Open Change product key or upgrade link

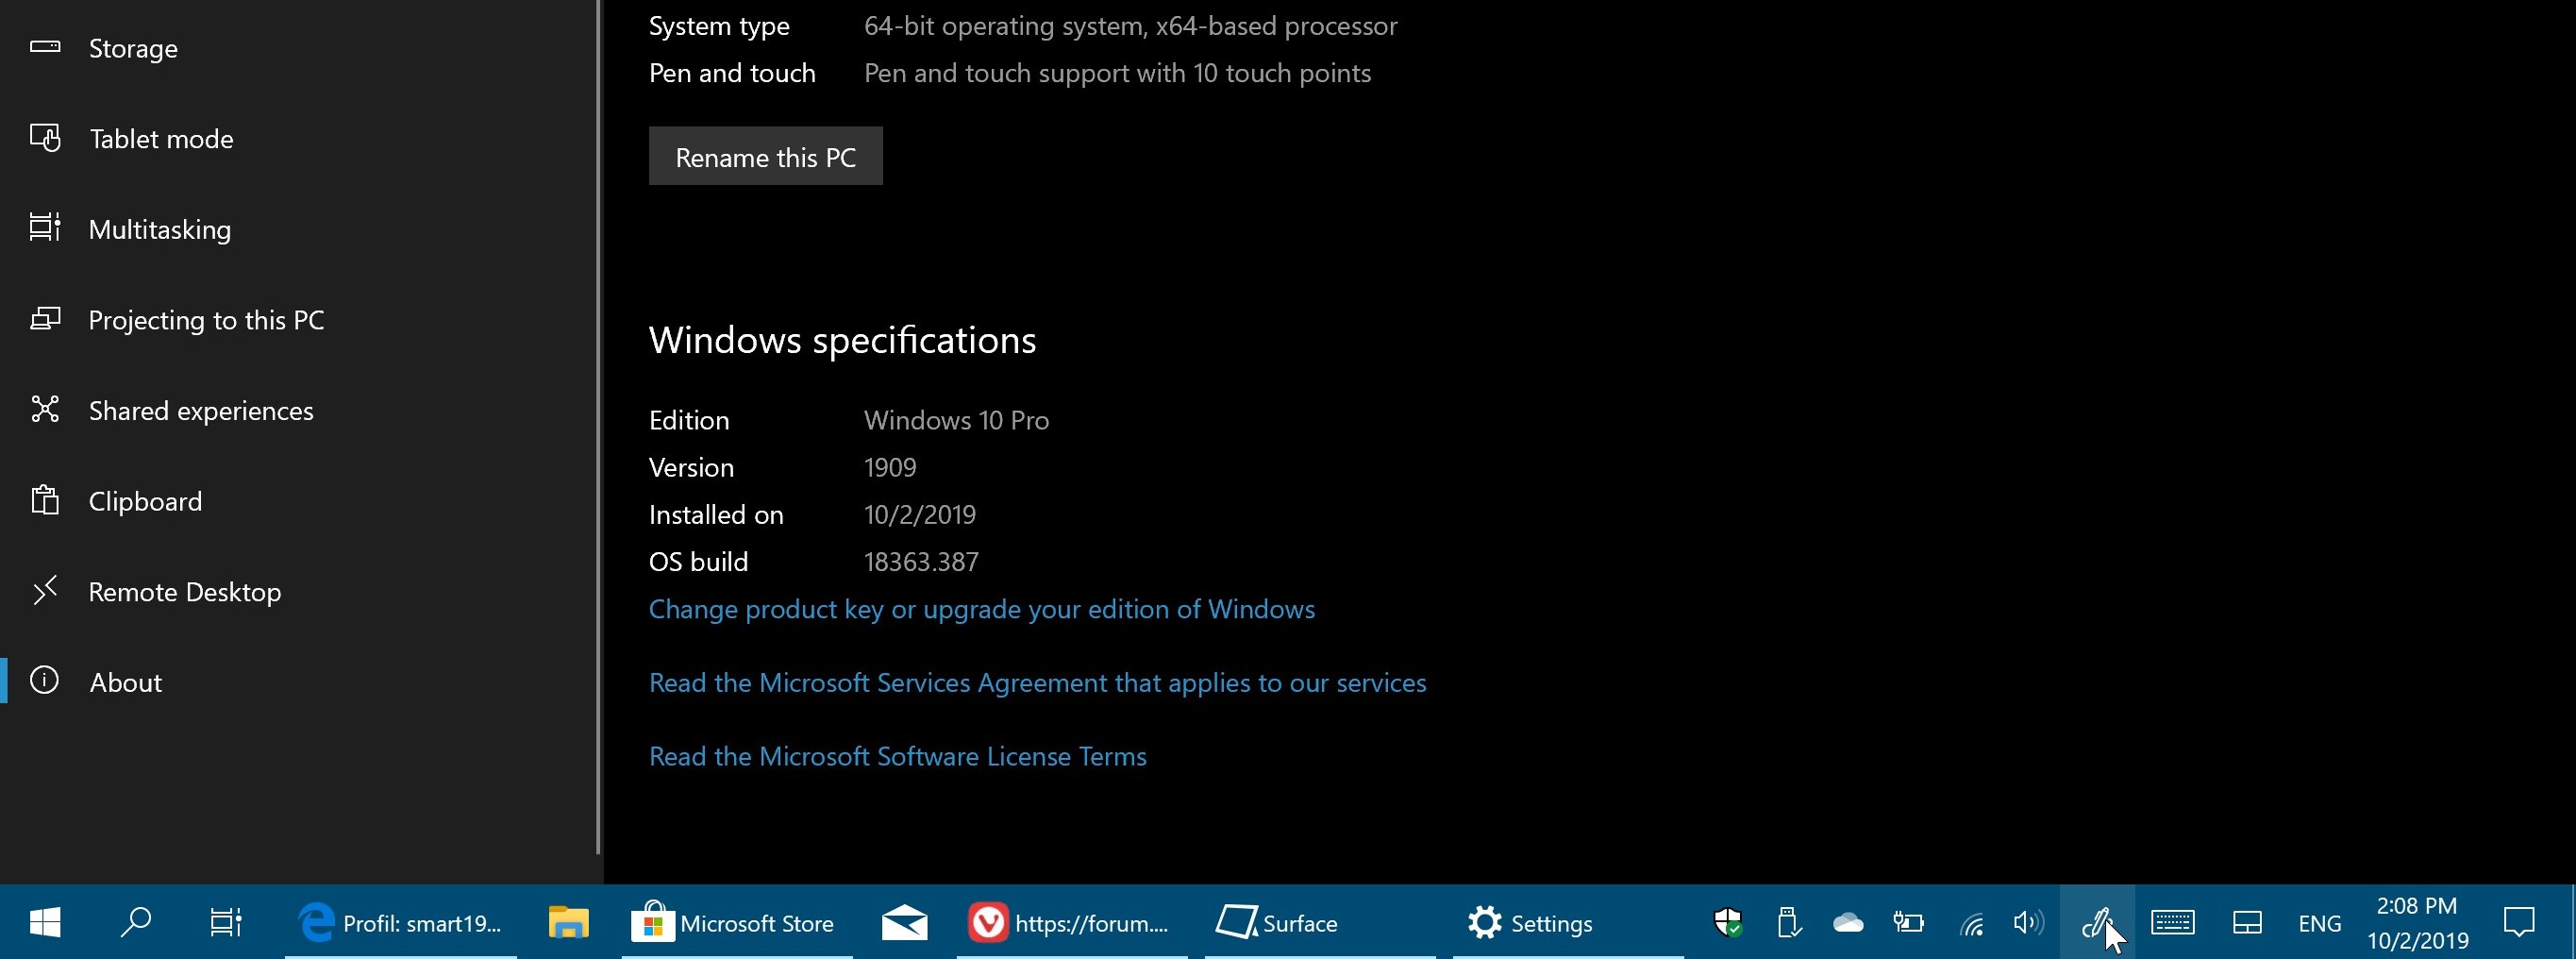pyautogui.click(x=981, y=609)
